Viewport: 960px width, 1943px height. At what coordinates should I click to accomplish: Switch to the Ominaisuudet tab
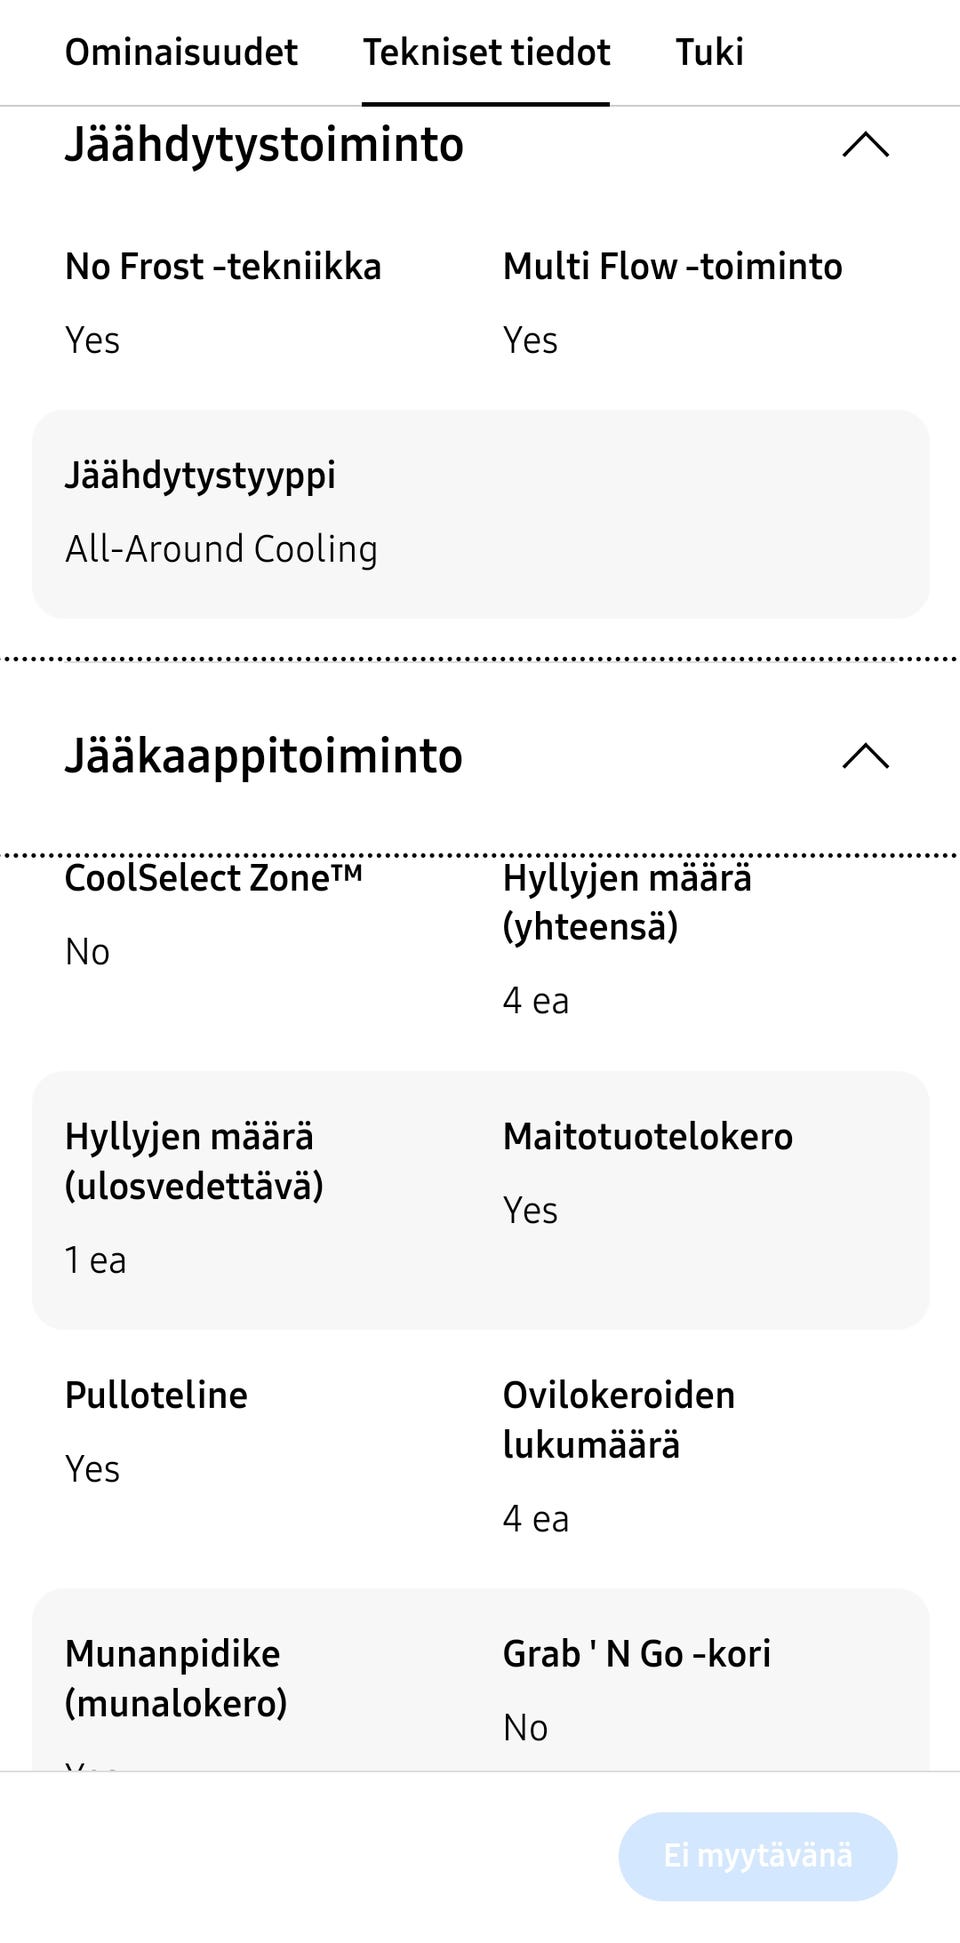(x=181, y=52)
